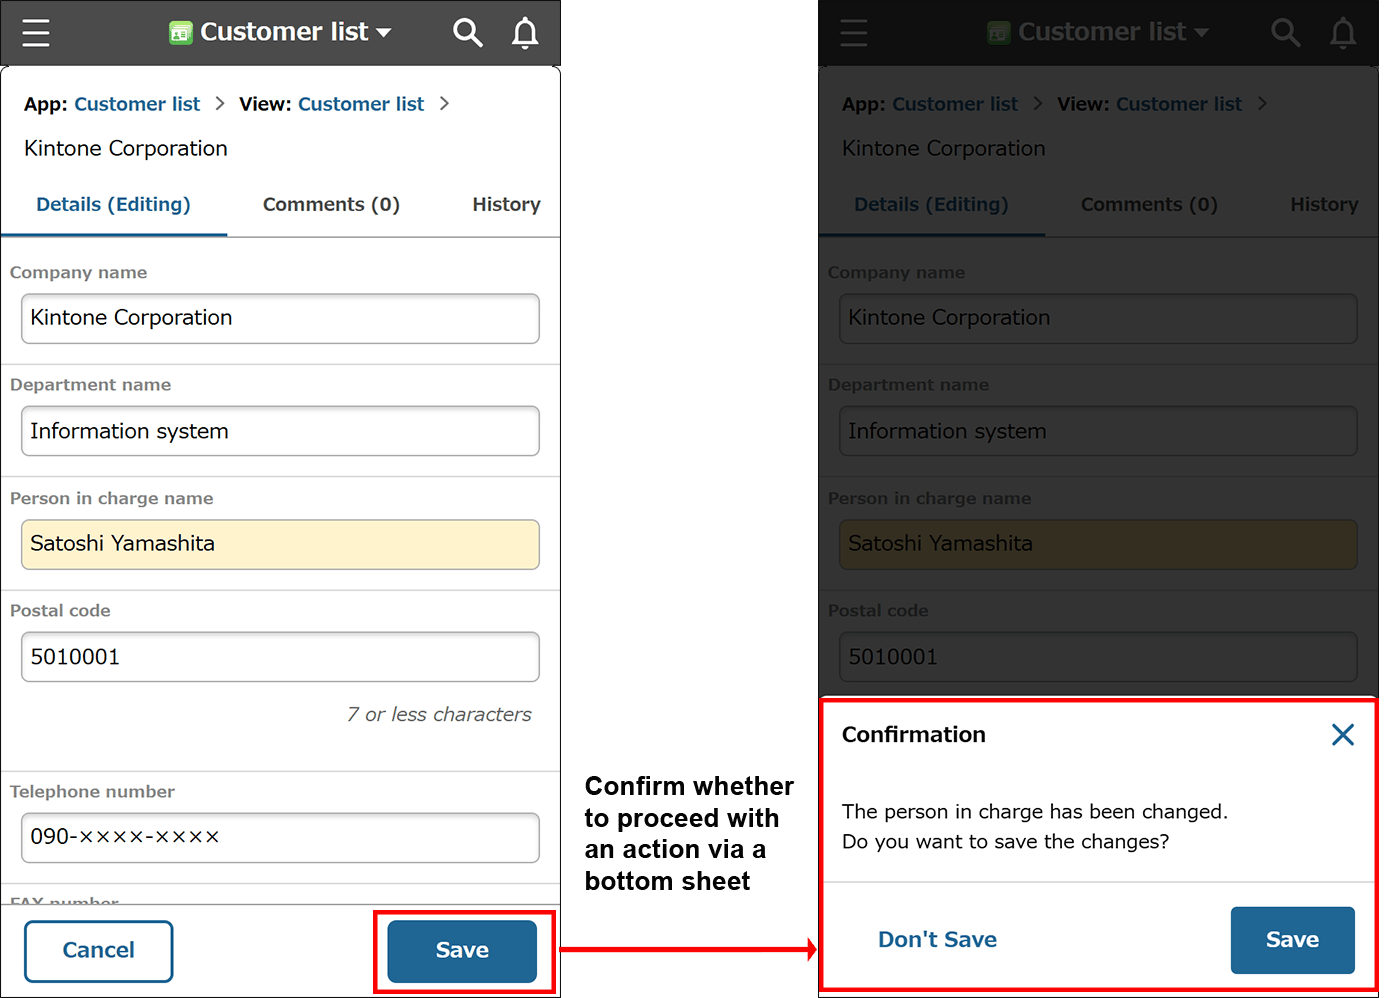Image resolution: width=1400 pixels, height=998 pixels.
Task: Click the Save button outlined in red
Action: coord(462,950)
